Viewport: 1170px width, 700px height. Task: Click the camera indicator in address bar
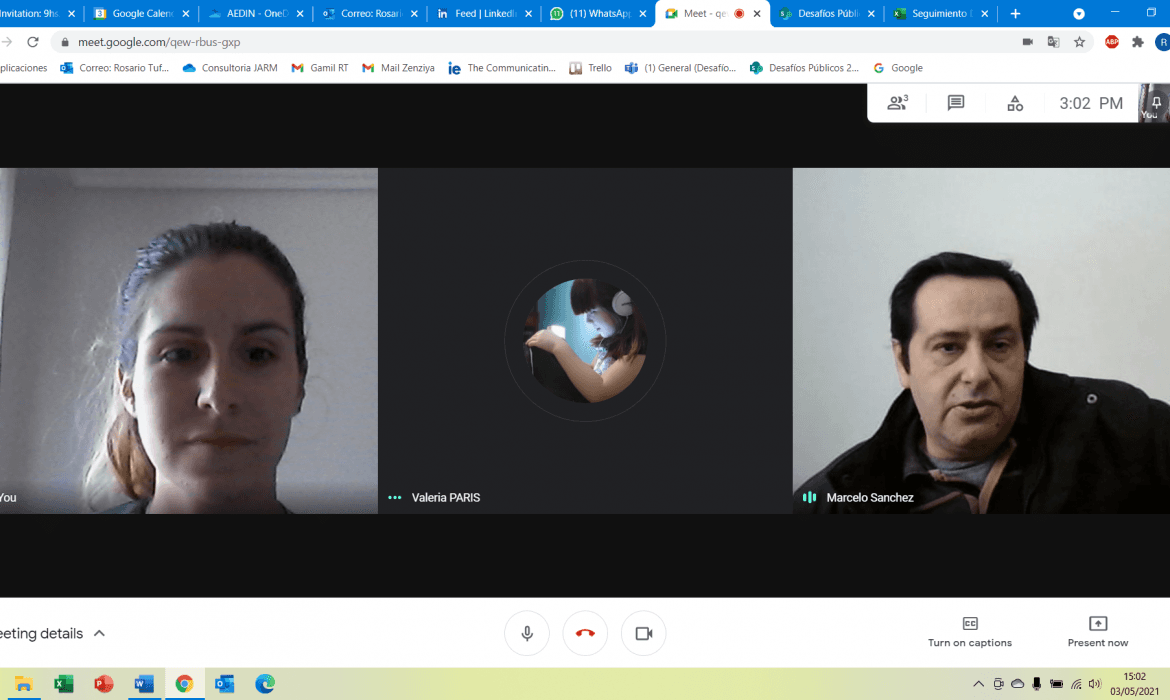(x=1027, y=42)
